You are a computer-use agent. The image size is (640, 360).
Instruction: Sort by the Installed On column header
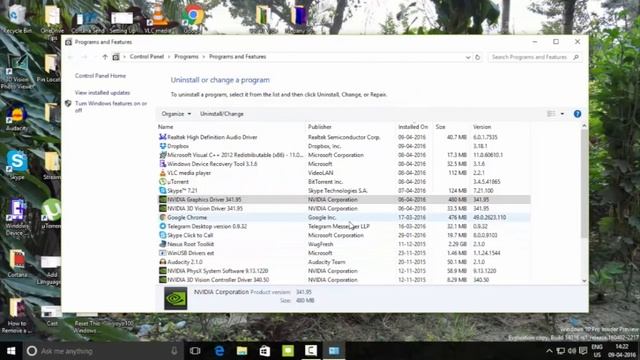pos(413,127)
